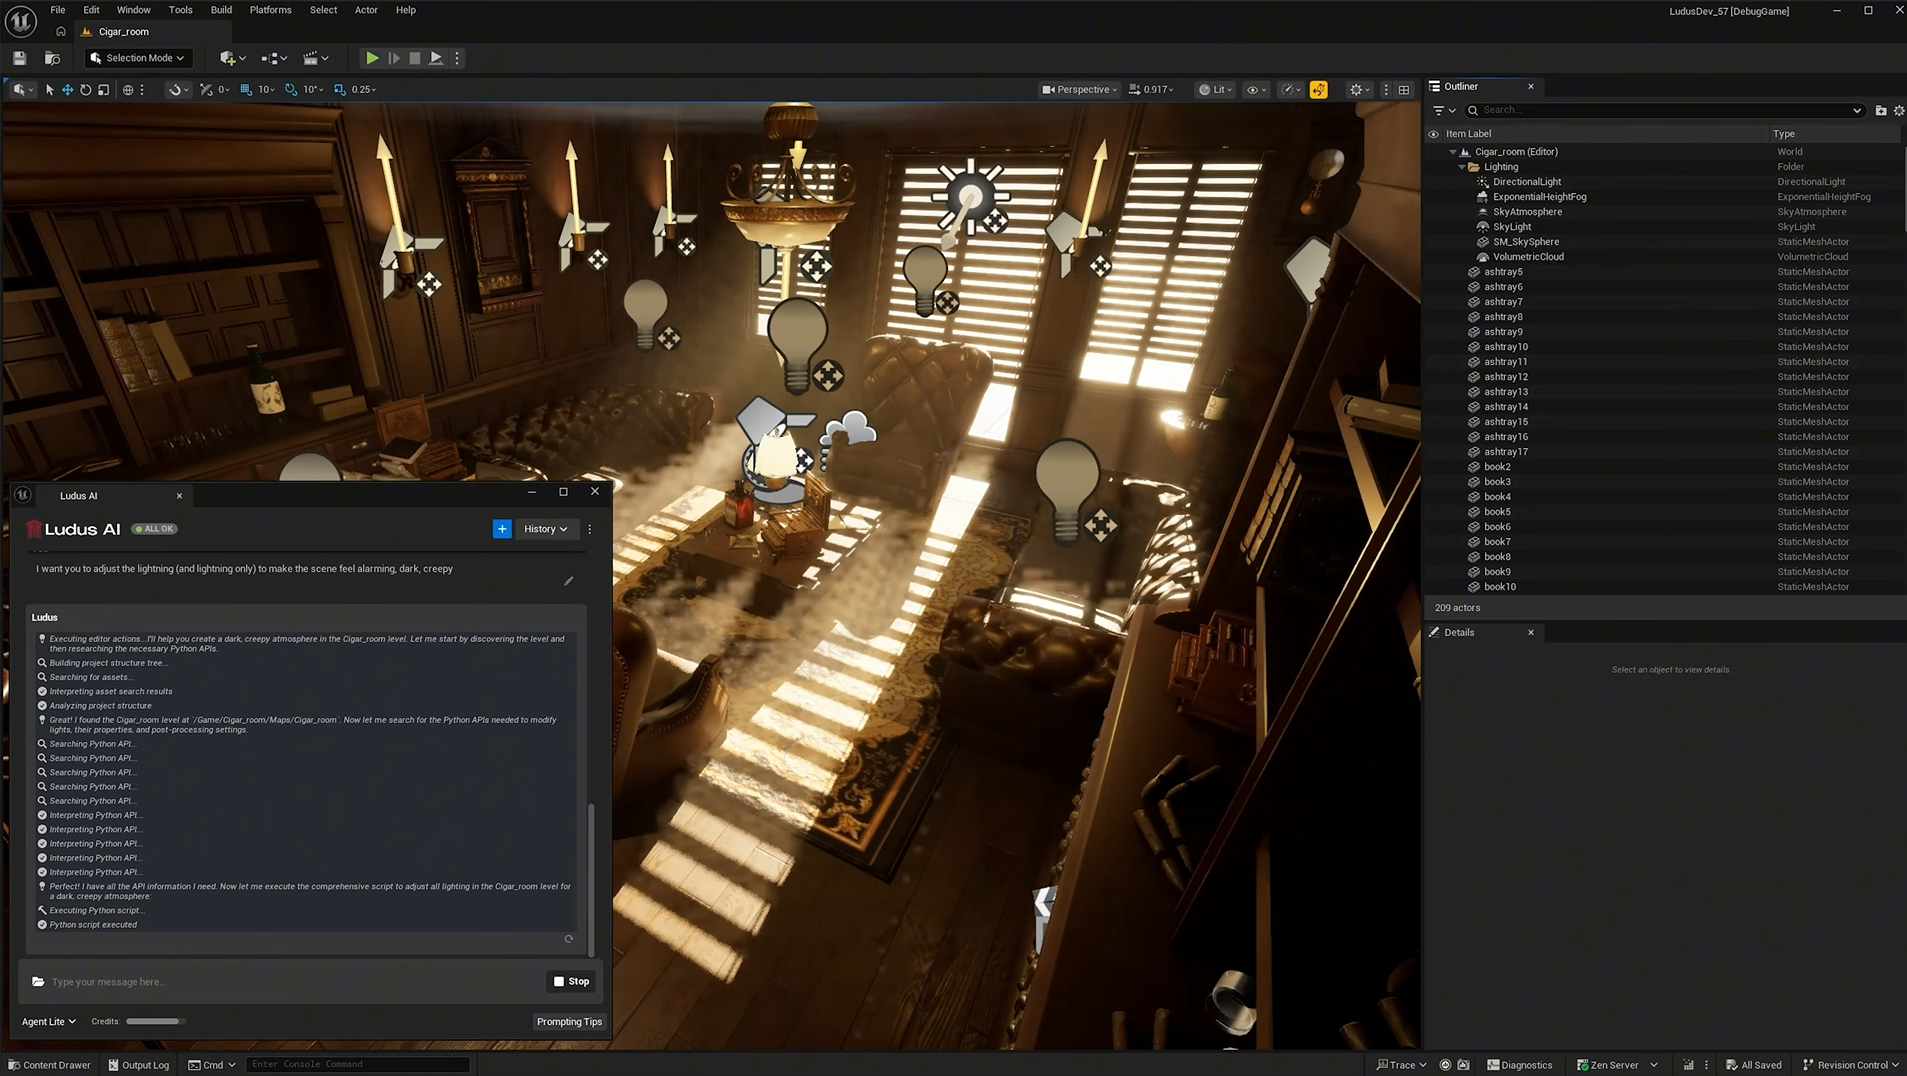Toggle the visibility eye column header in Outliner

tap(1433, 134)
